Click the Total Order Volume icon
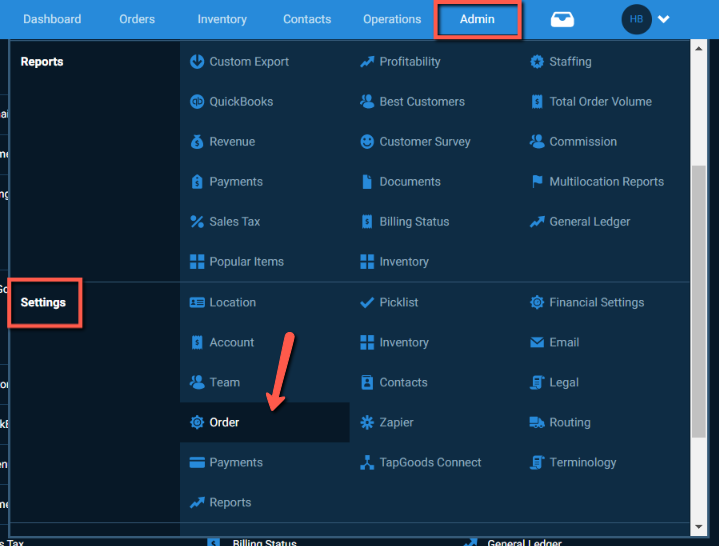The width and height of the screenshot is (719, 546). (537, 101)
